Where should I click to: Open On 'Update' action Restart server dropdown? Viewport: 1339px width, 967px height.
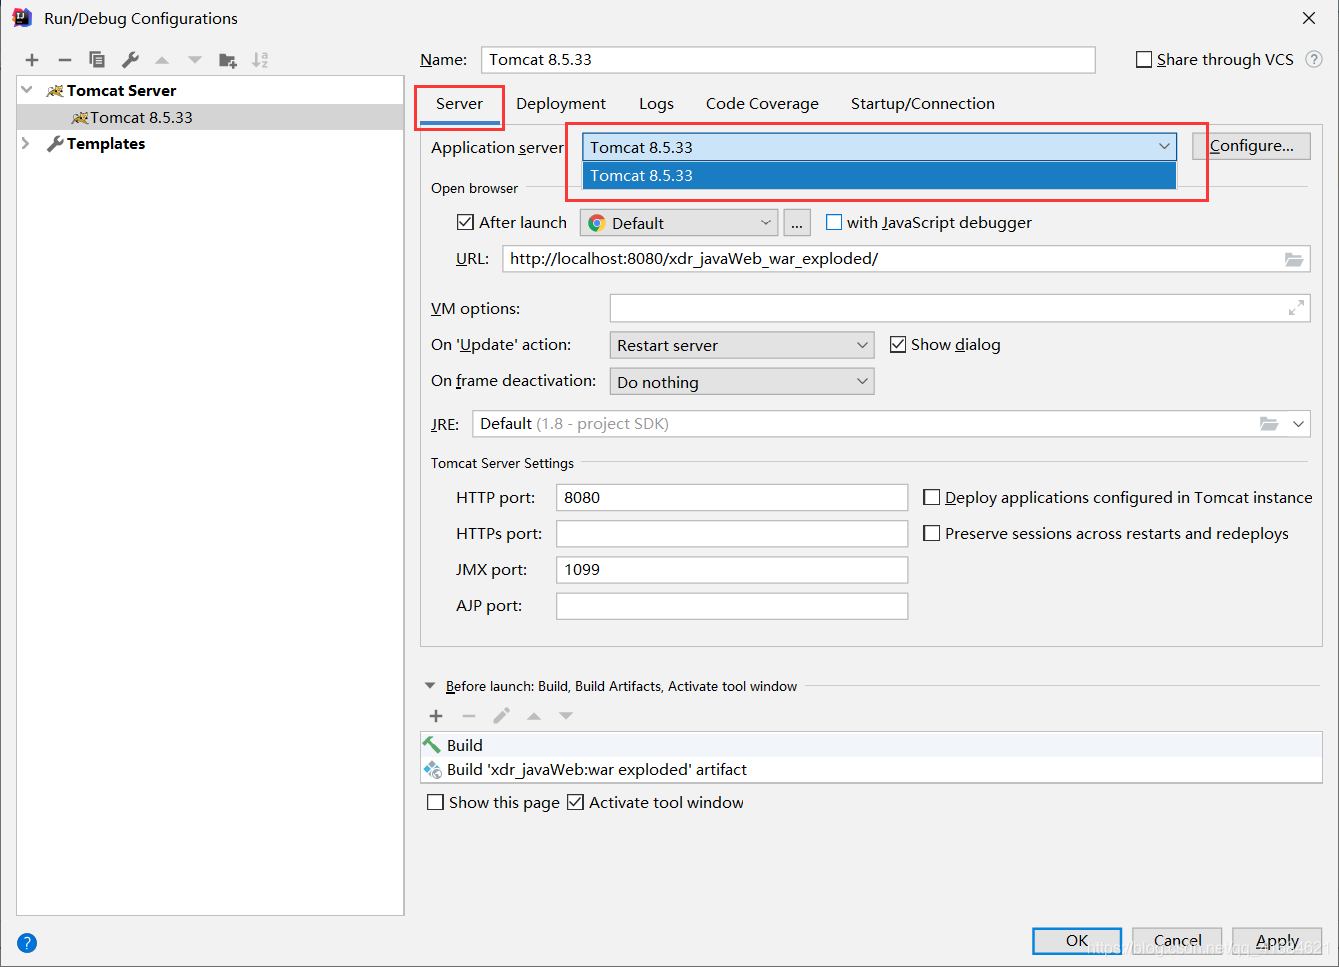[x=742, y=345]
